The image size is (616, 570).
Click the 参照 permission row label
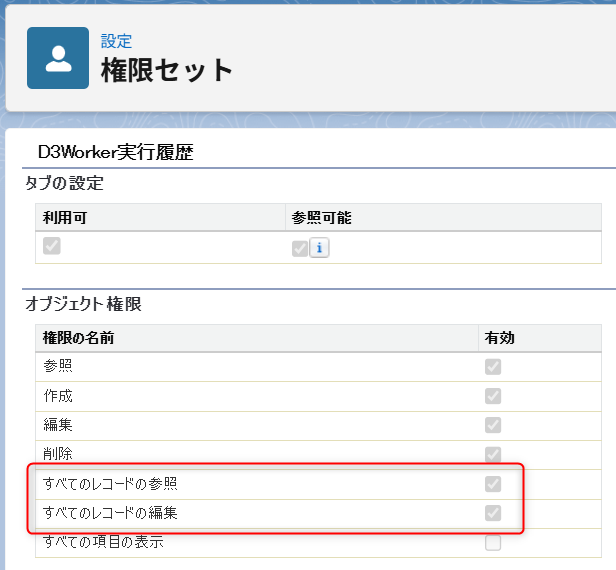(58, 366)
